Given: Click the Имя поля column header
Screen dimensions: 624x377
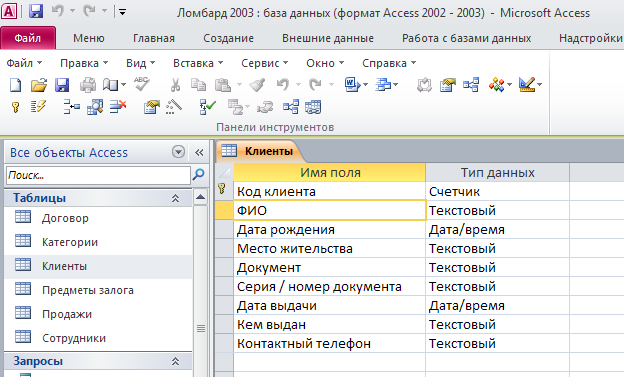Looking at the screenshot, I should (330, 172).
